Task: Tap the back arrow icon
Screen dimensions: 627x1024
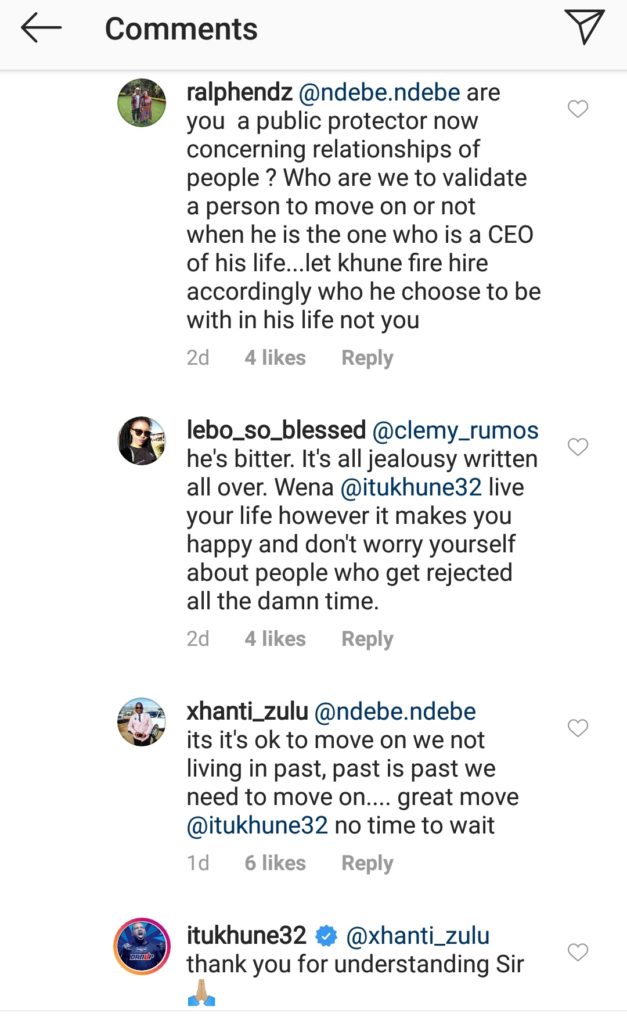Action: tap(41, 29)
